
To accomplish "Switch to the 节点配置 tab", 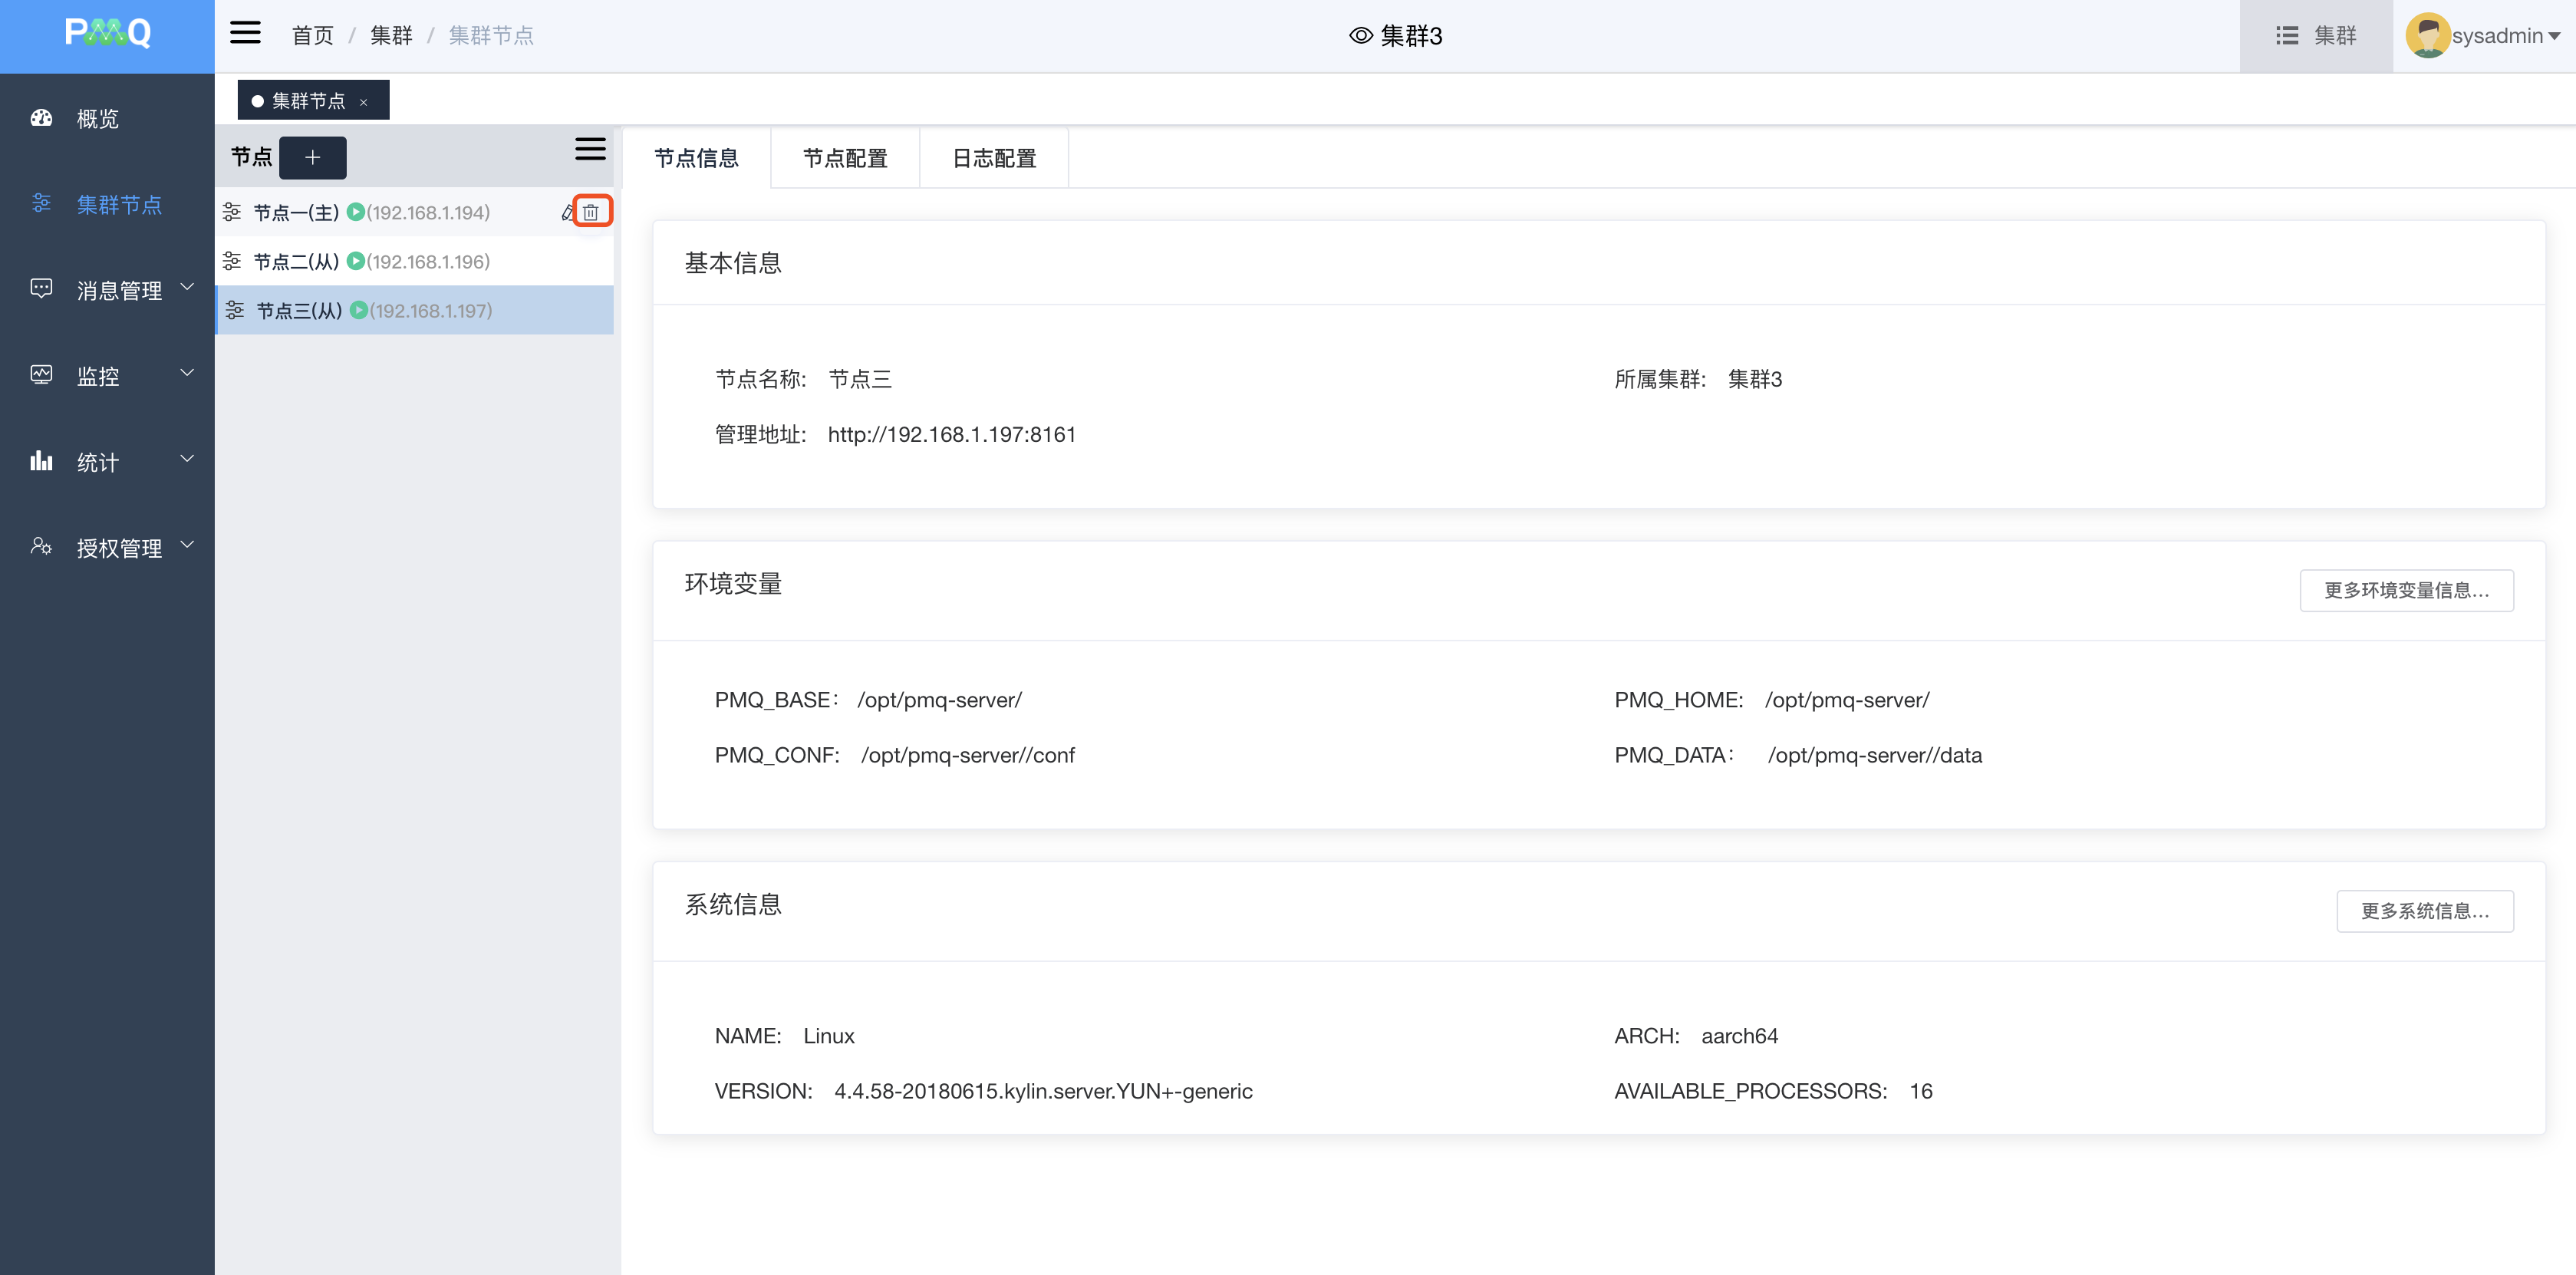I will click(845, 158).
